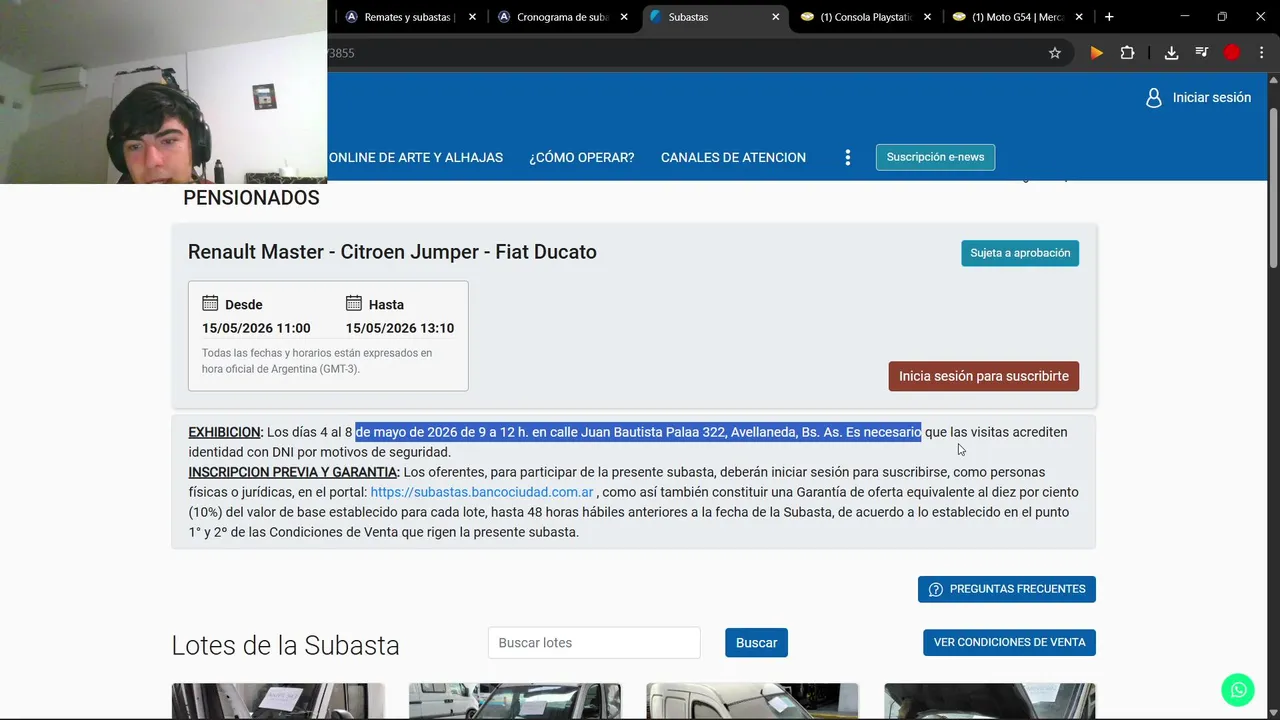Open Canales de Atencion menu item
This screenshot has height=720, width=1280.
733,157
